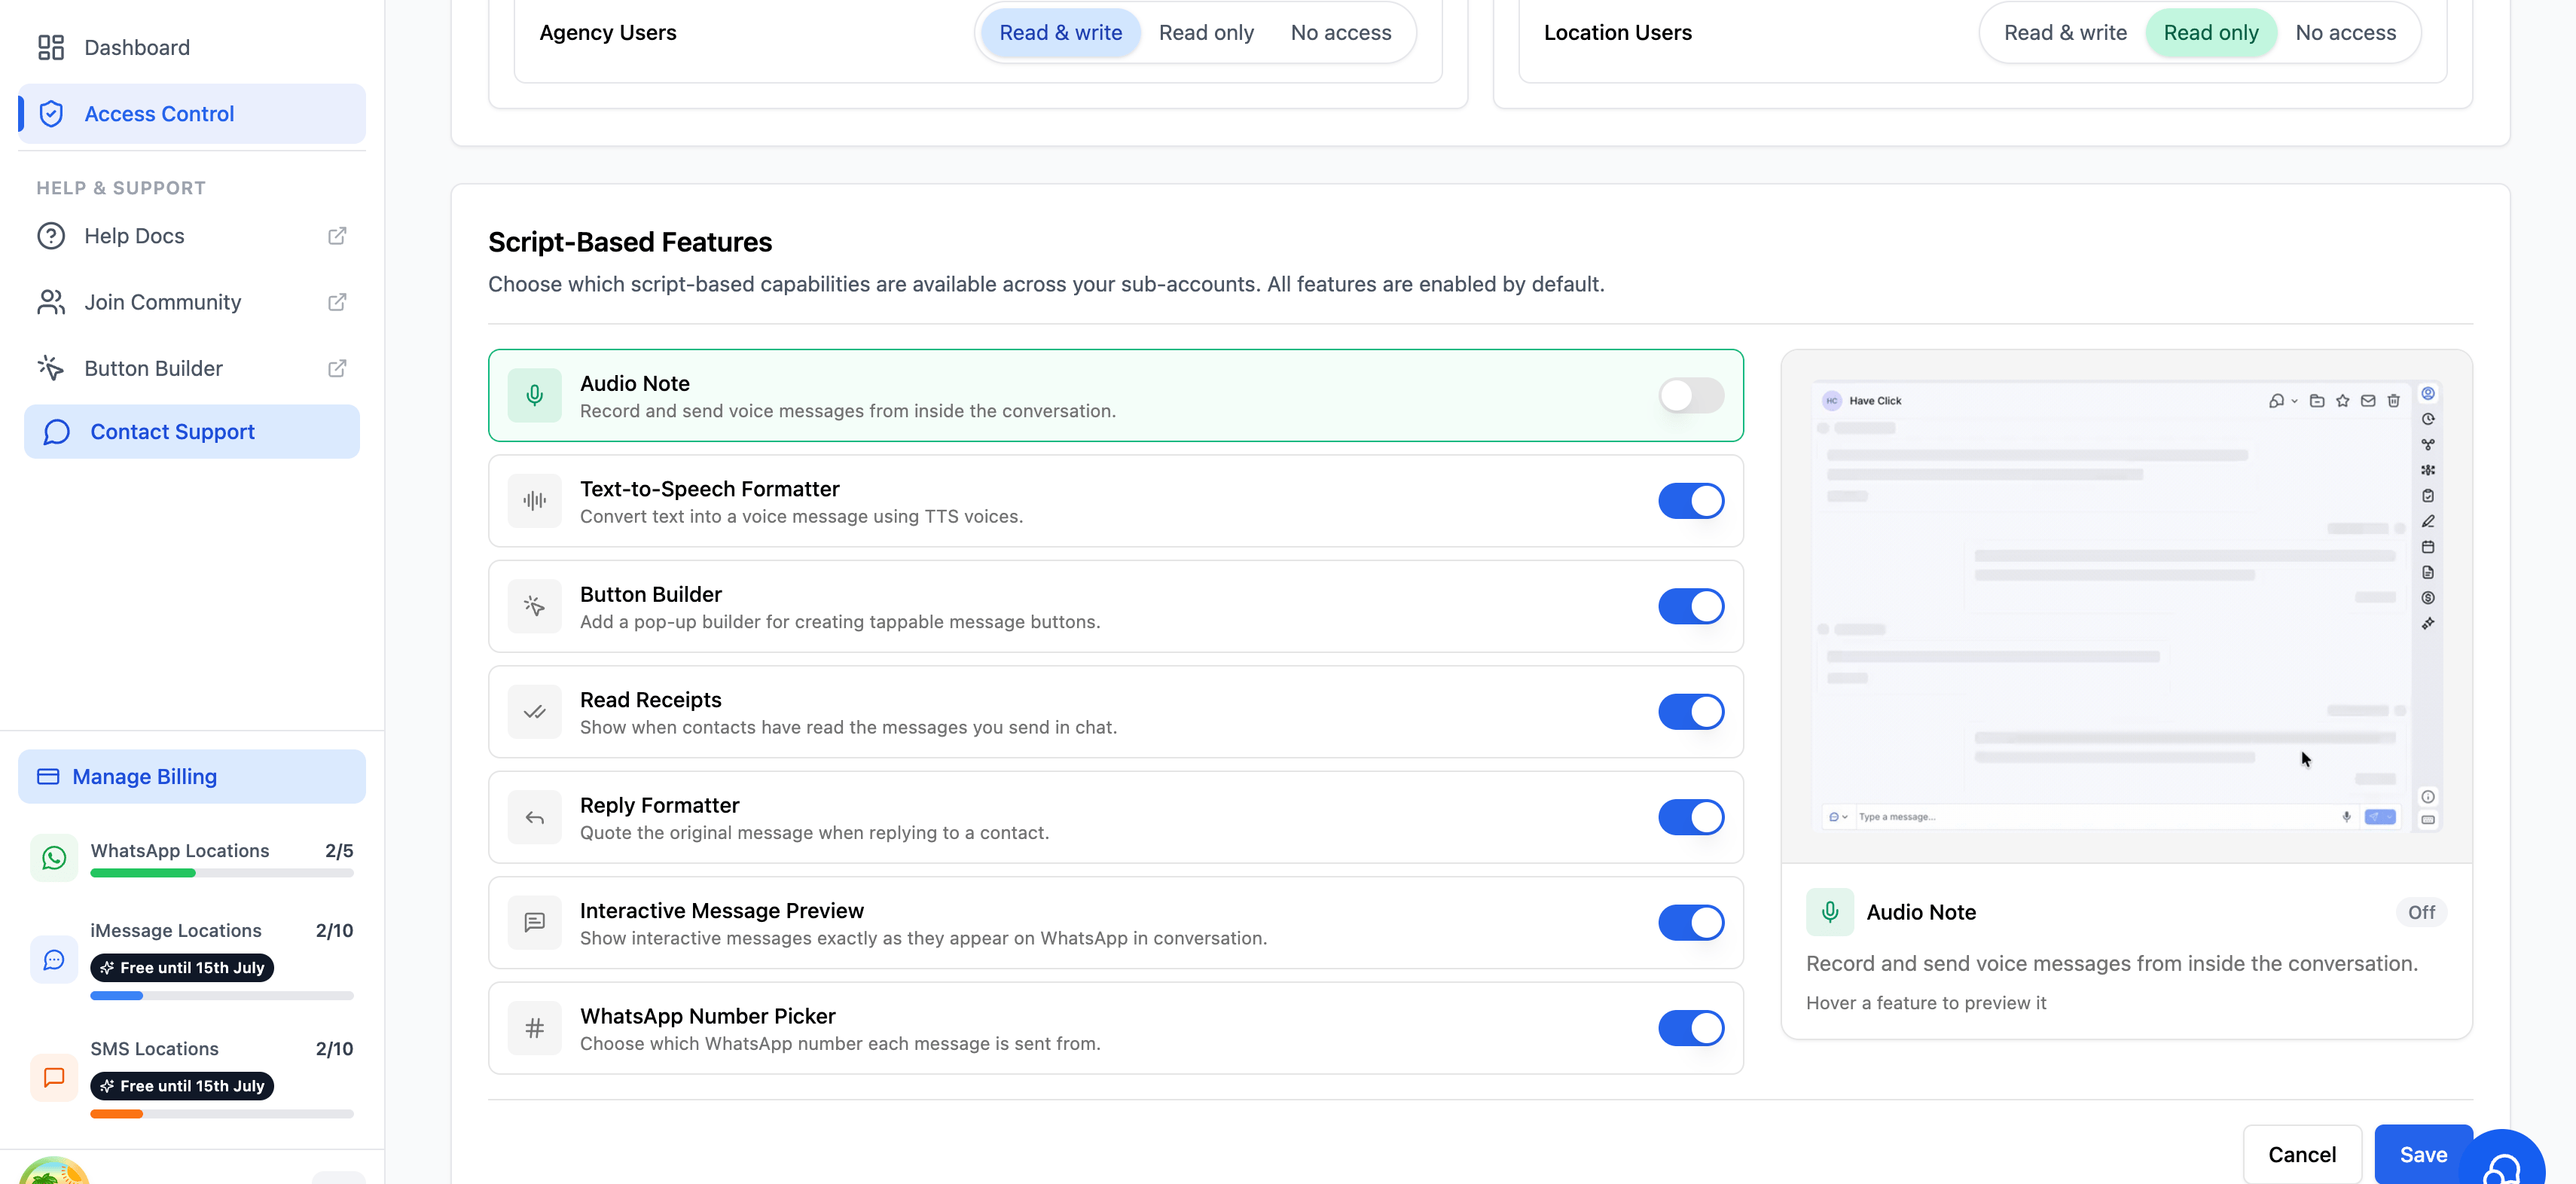Open Button Builder external link arrow
Viewport: 2576px width, 1184px height.
[x=337, y=368]
